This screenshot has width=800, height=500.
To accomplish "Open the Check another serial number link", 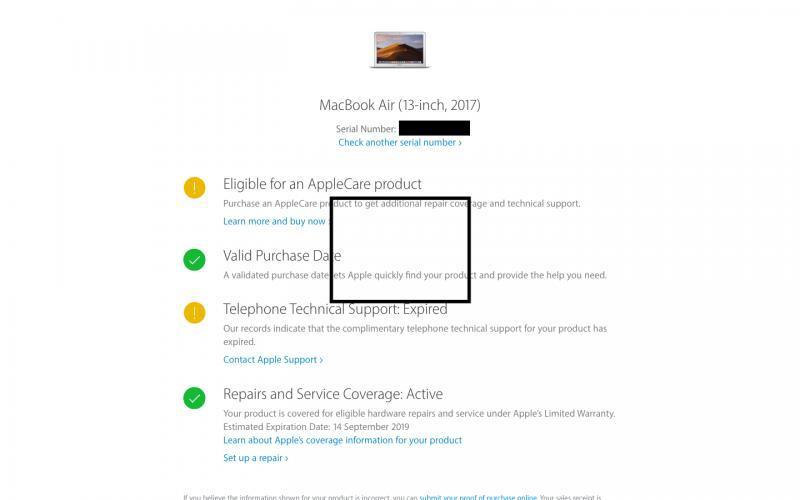I will pos(400,142).
